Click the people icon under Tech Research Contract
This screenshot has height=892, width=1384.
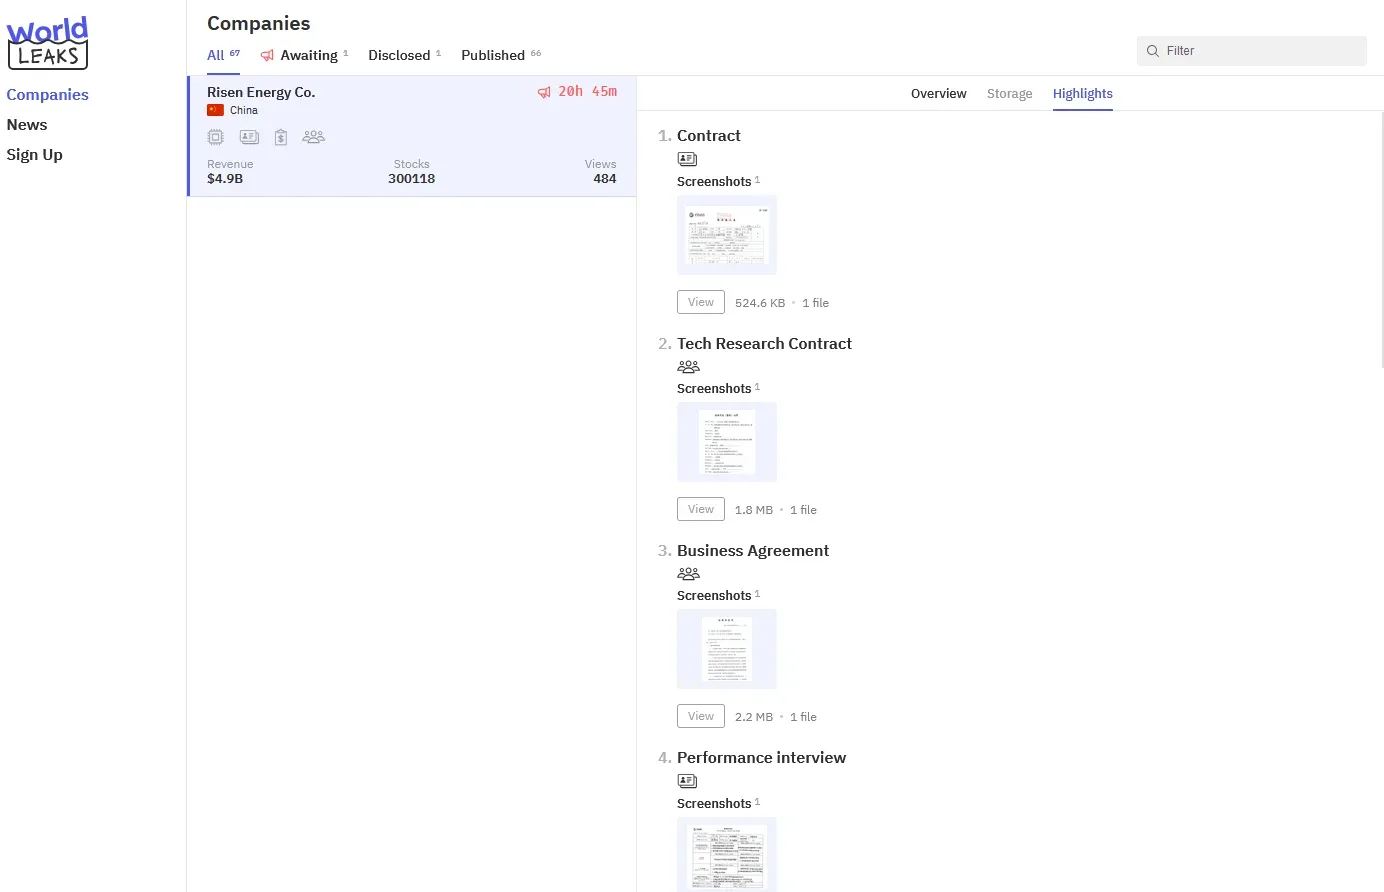click(x=688, y=367)
